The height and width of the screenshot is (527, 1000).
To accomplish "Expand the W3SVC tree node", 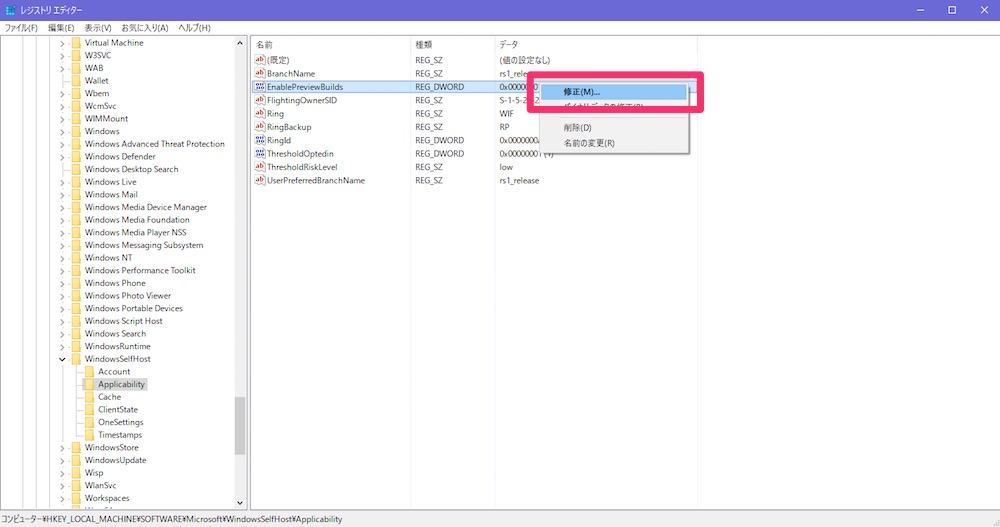I will click(x=62, y=56).
